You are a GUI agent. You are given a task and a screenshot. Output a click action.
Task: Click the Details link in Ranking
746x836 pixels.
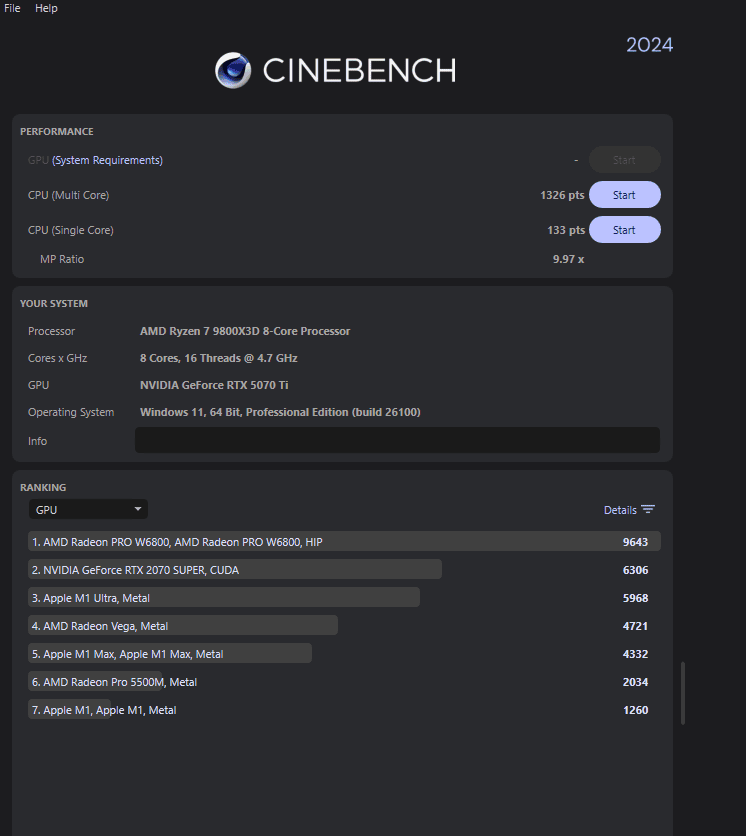[620, 510]
